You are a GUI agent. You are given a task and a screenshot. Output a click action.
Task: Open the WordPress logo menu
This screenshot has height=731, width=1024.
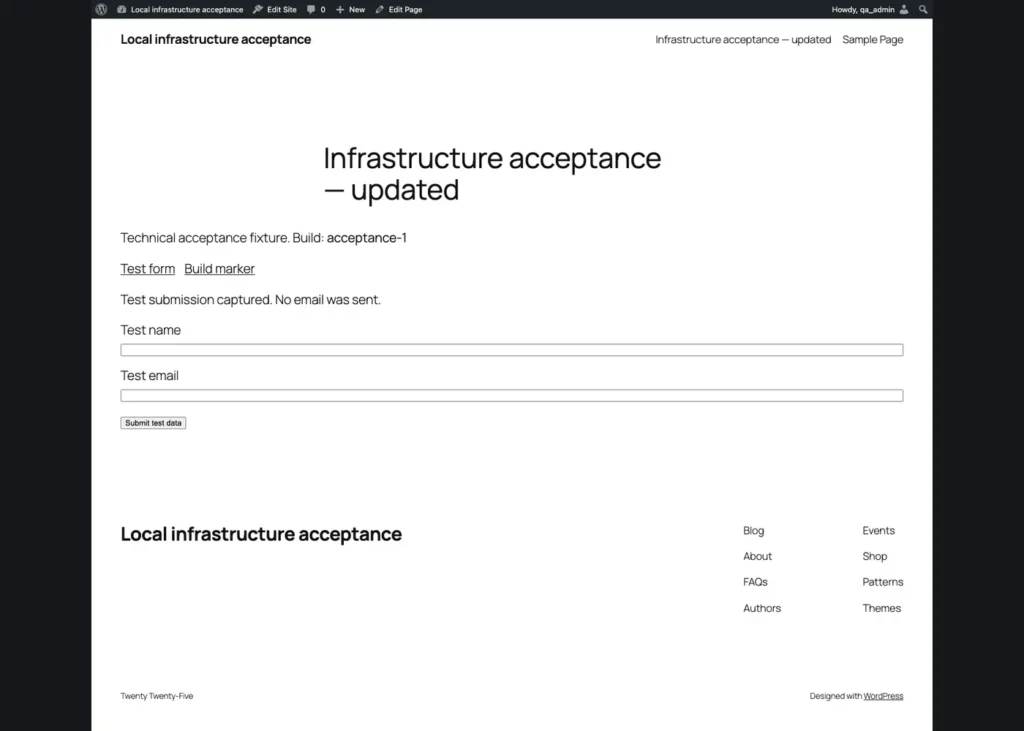point(101,9)
